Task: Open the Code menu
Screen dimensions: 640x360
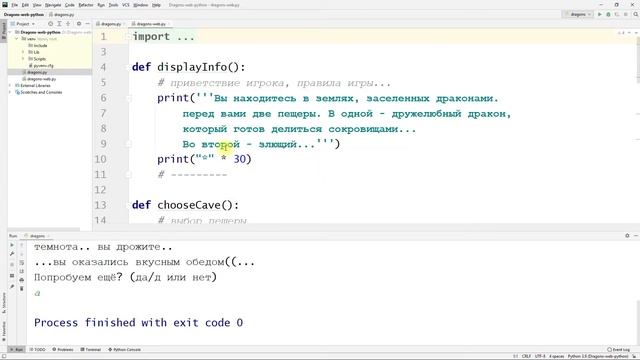Action: [x=70, y=5]
